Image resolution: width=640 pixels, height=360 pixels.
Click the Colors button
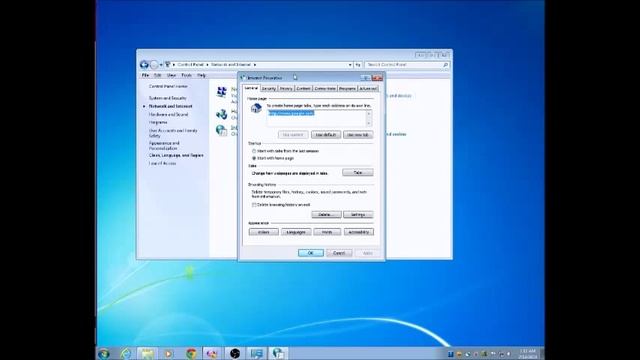click(x=264, y=232)
